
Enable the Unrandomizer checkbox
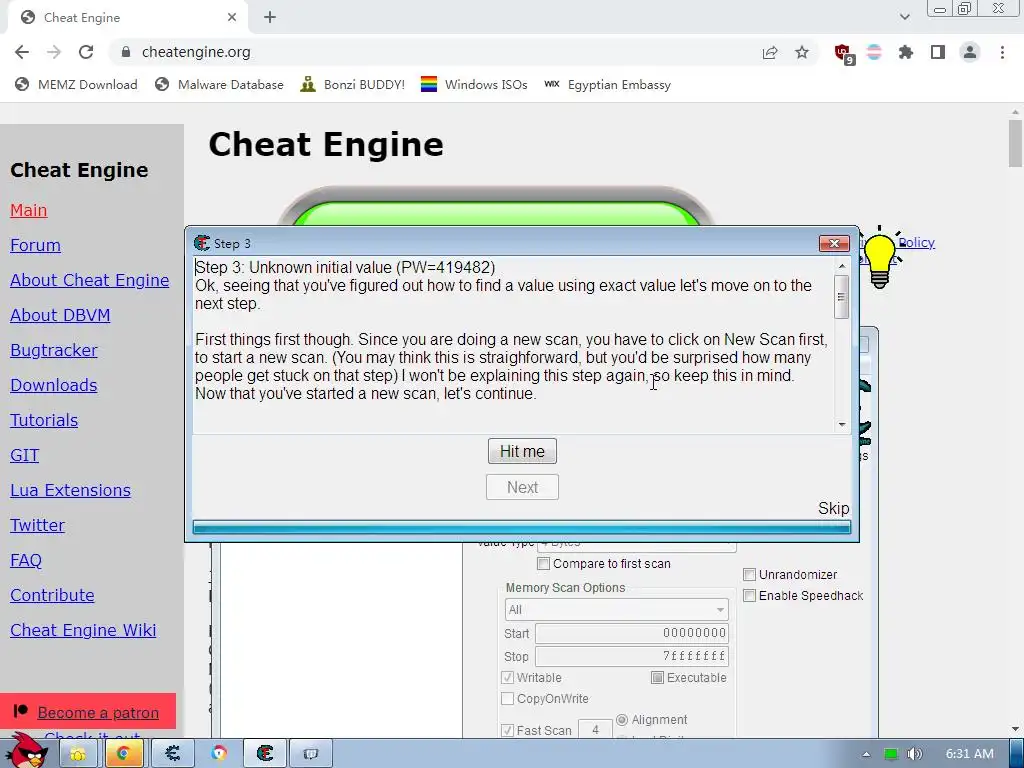point(749,575)
